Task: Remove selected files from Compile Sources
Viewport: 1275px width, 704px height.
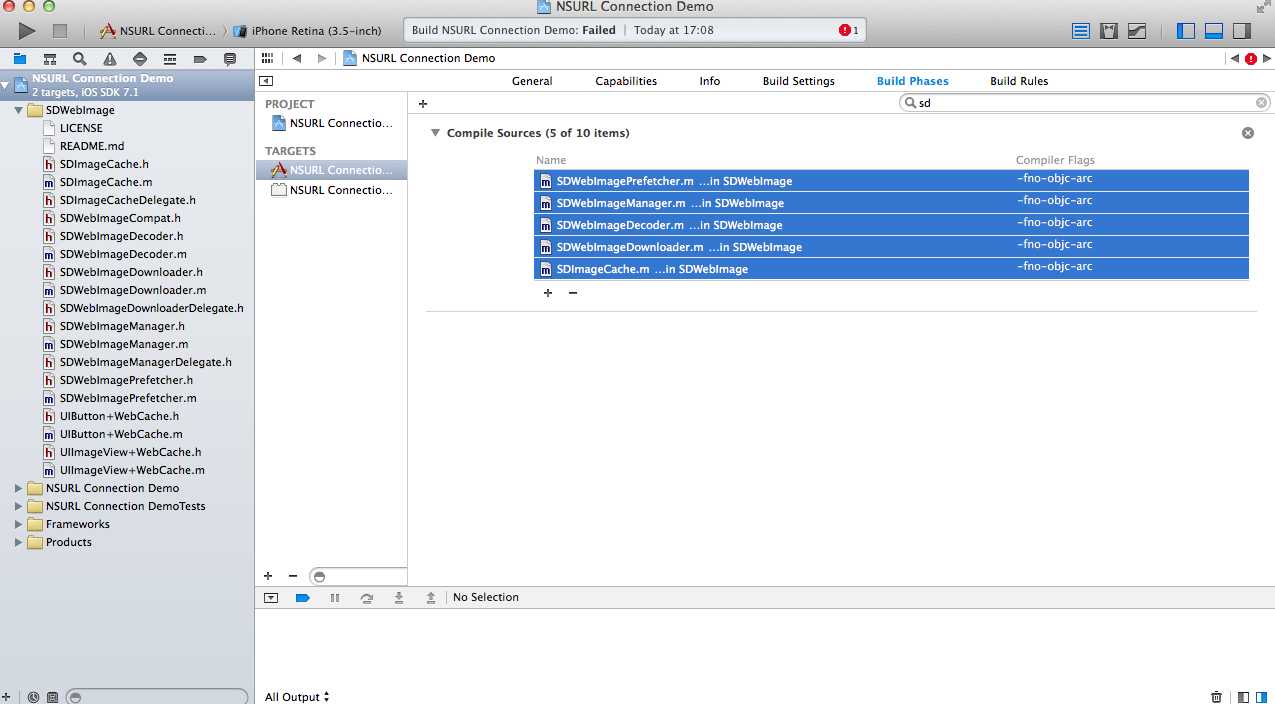Action: [573, 293]
